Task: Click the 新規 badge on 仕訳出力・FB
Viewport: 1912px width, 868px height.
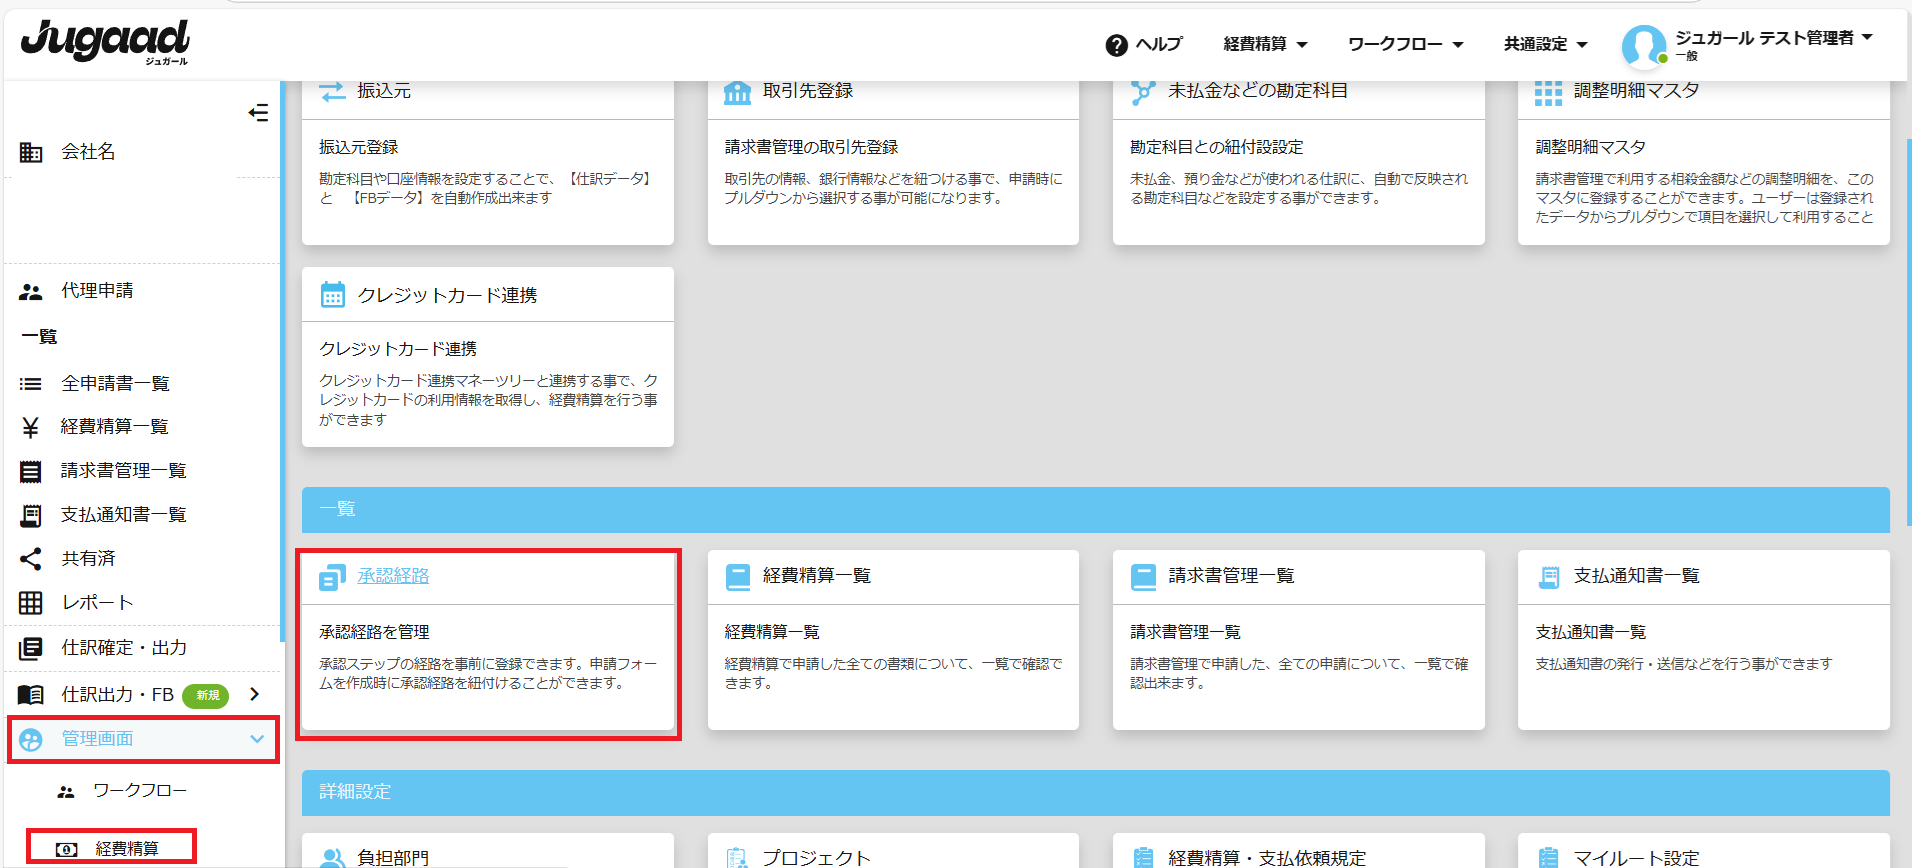Action: coord(206,695)
